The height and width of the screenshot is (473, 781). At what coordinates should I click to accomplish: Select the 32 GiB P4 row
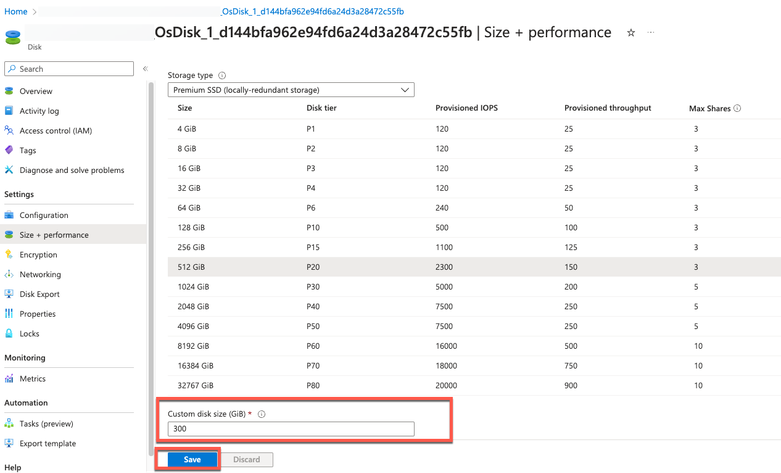pos(474,188)
